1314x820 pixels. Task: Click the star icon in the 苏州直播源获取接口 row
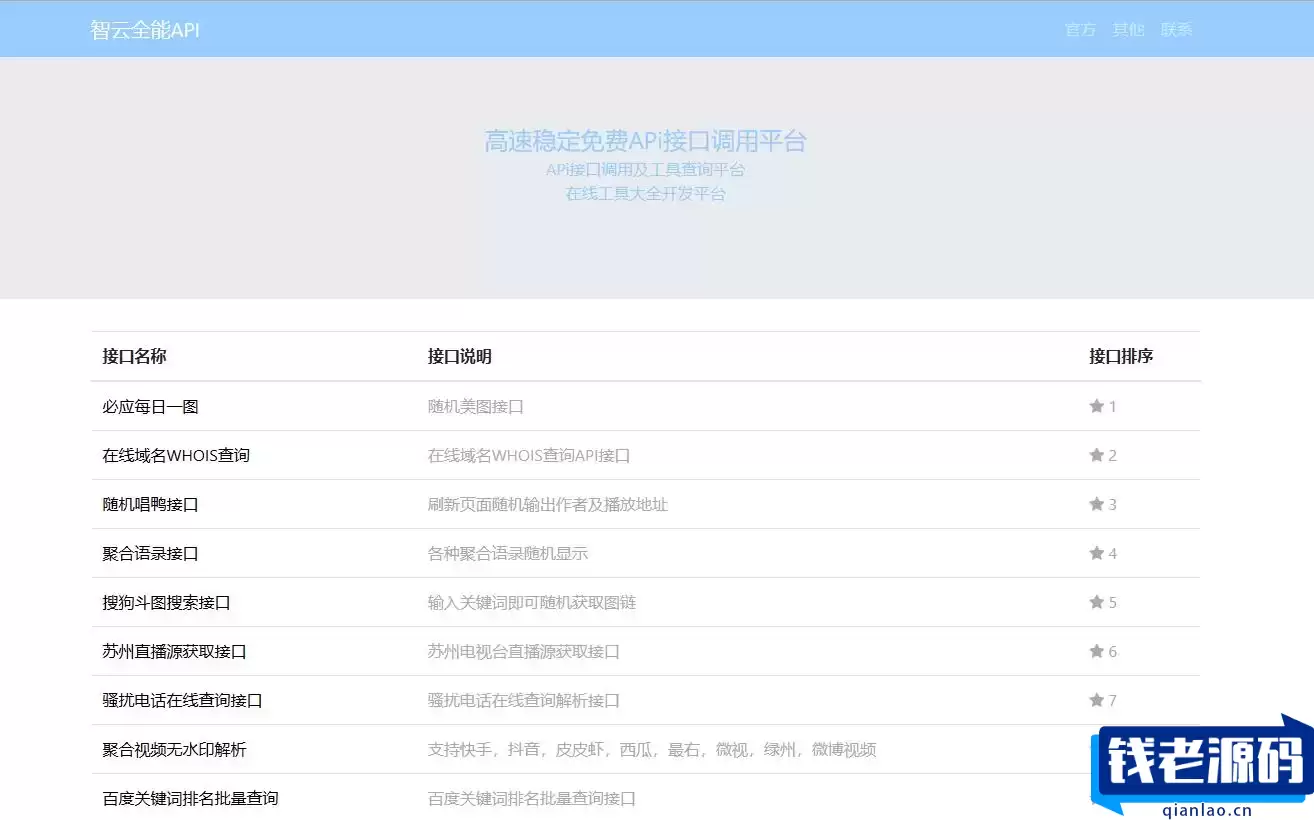click(x=1097, y=651)
